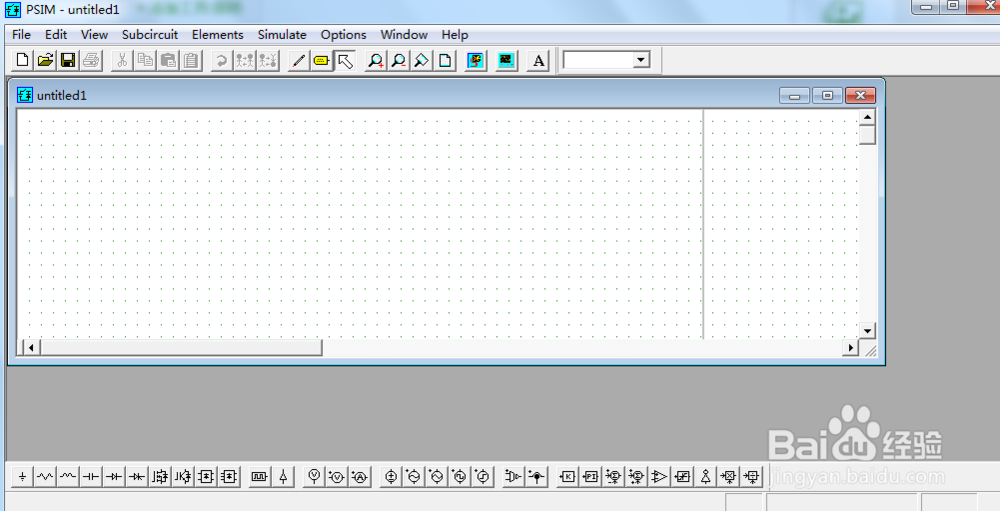Viewport: 1000px width, 511px height.
Task: Open the File menu
Action: coord(21,34)
